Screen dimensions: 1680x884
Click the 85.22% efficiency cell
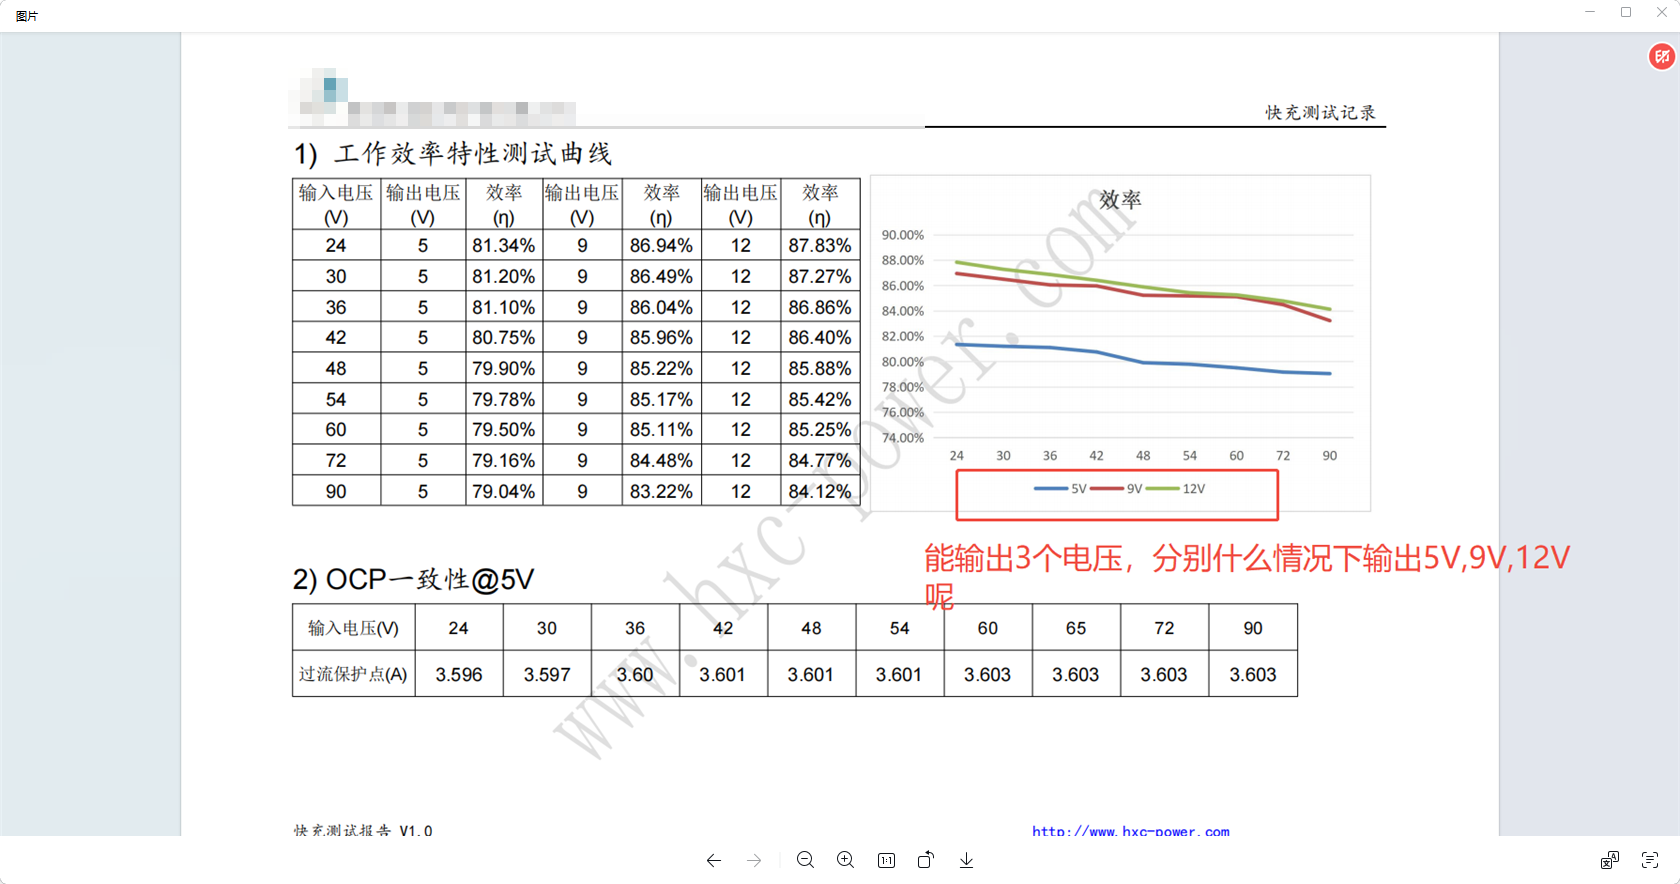pos(661,368)
